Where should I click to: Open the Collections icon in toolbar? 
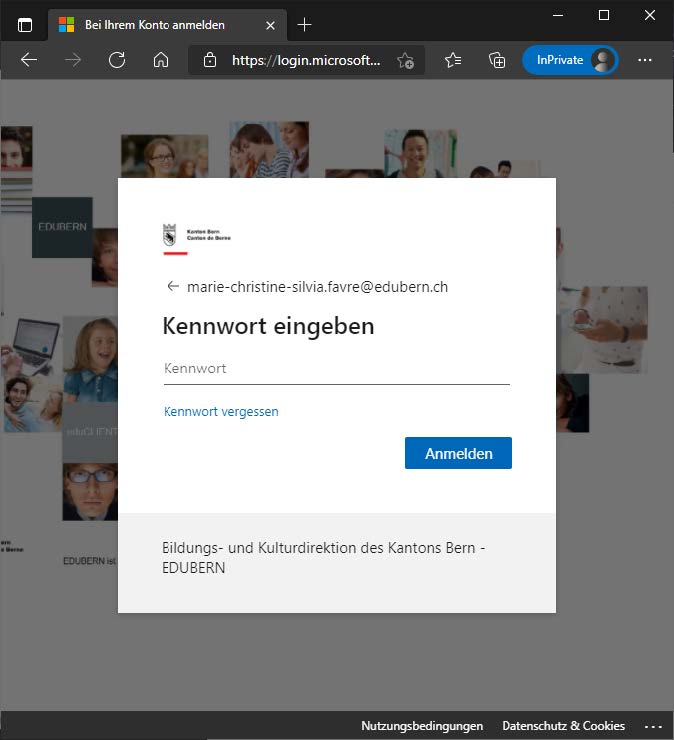pos(497,60)
